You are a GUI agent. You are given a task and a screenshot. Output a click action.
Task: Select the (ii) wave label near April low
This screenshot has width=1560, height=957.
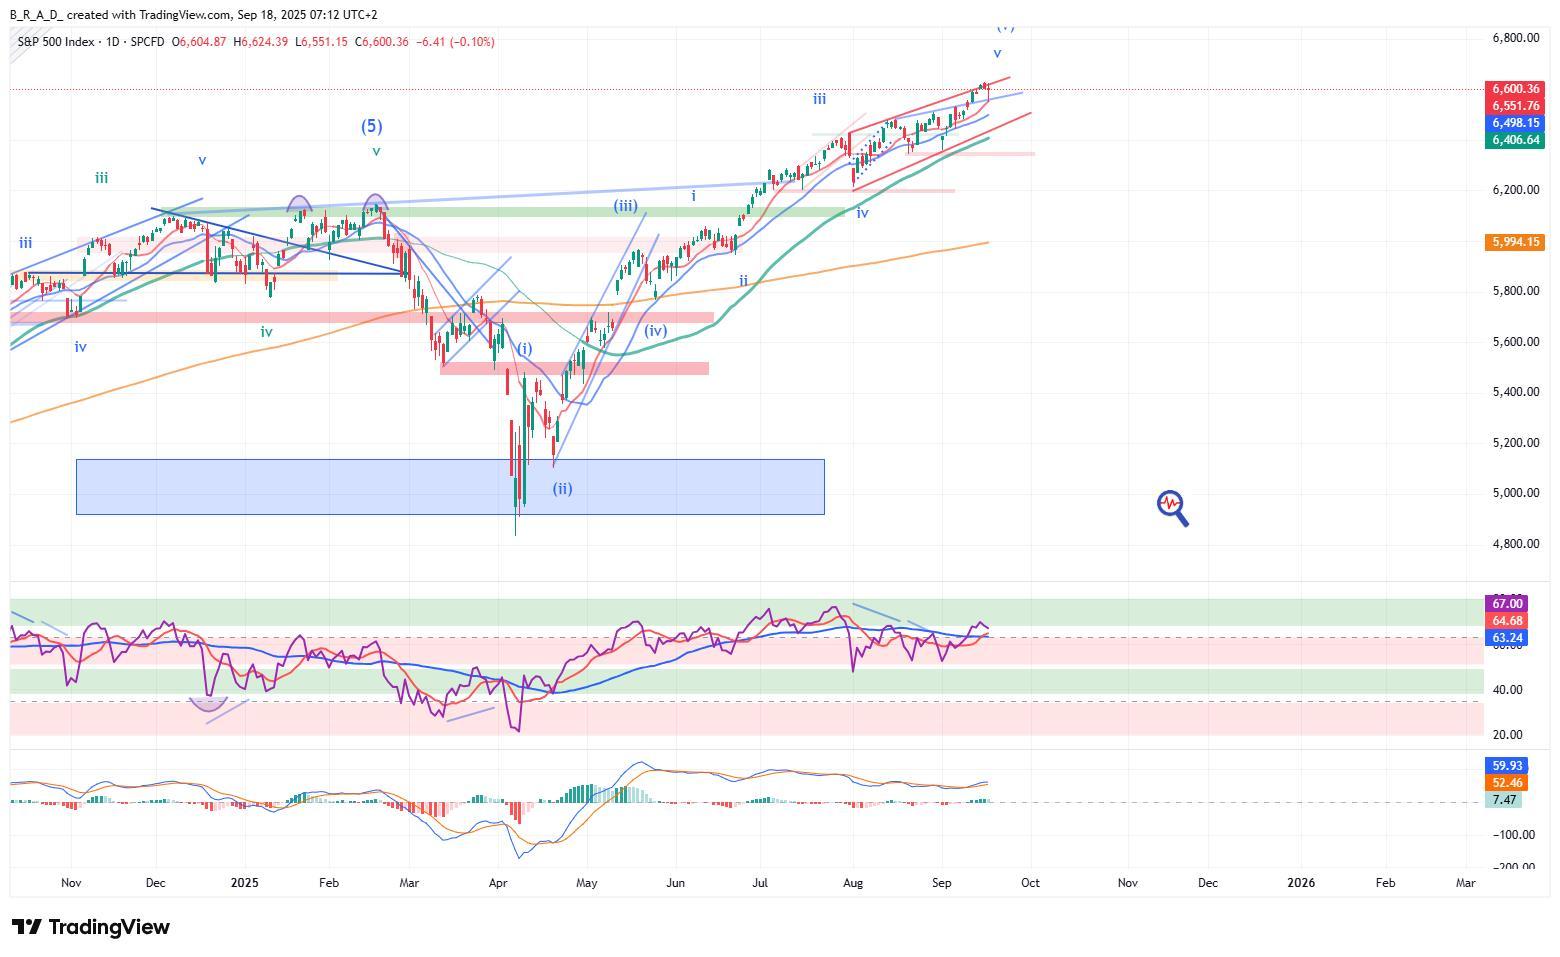point(562,489)
